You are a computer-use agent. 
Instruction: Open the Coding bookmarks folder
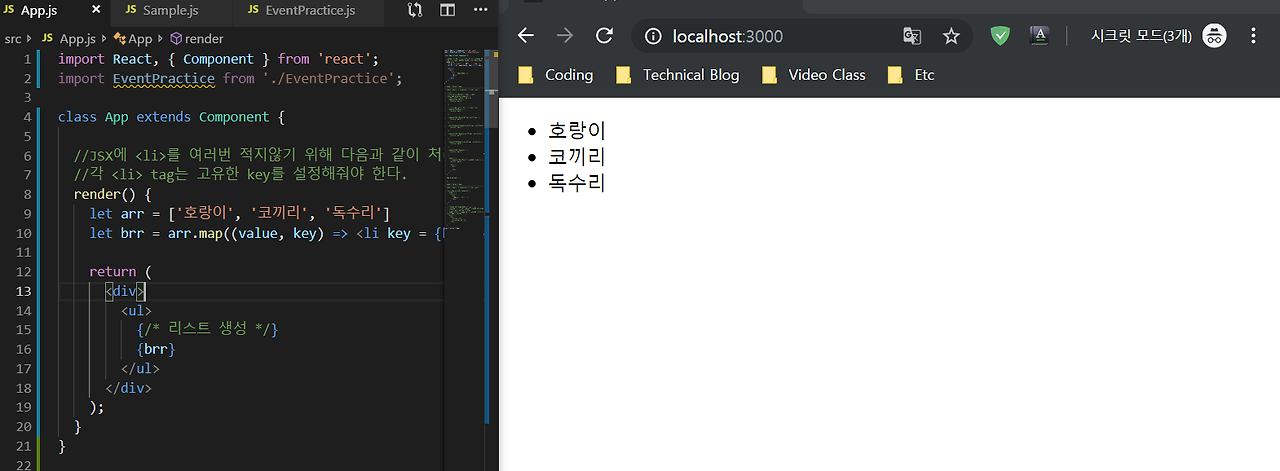click(556, 75)
